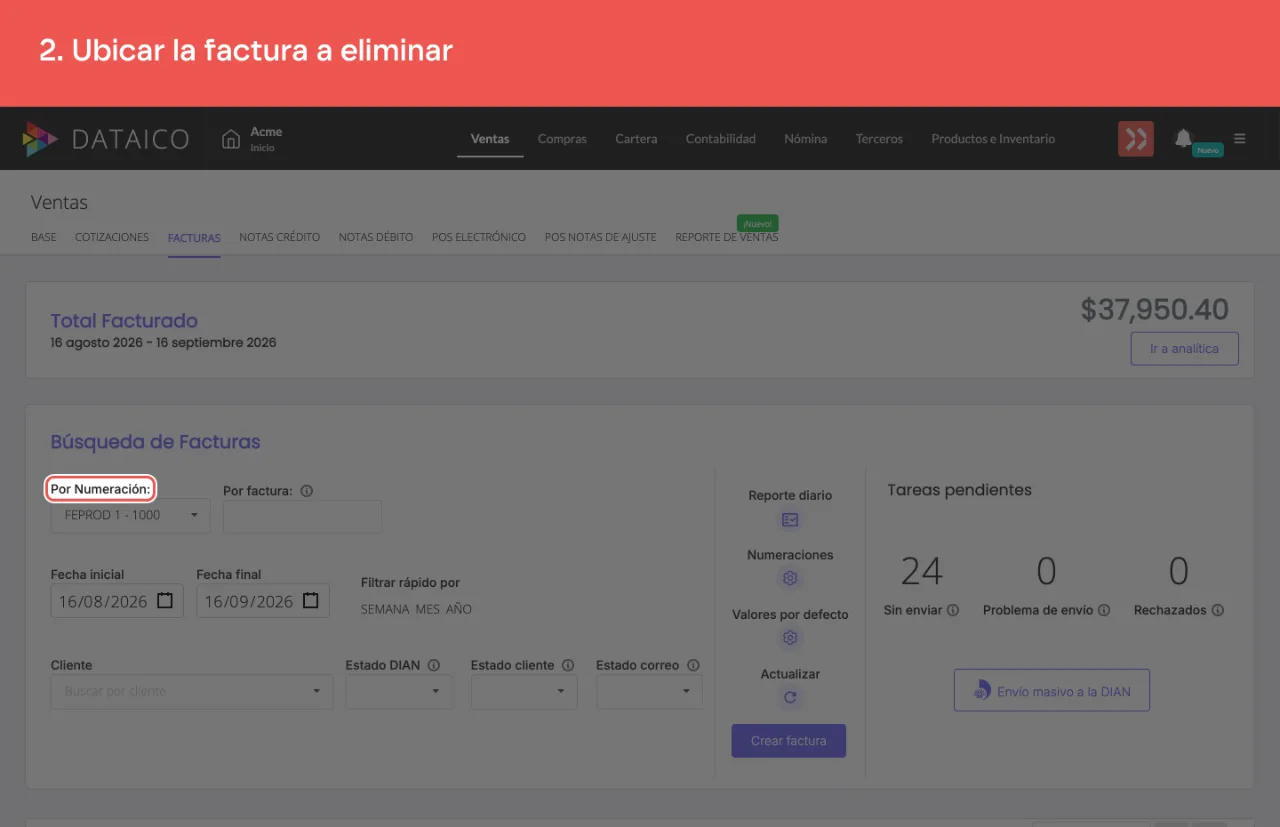1280x827 pixels.
Task: Click the Problema de envío info icon
Action: point(1104,610)
